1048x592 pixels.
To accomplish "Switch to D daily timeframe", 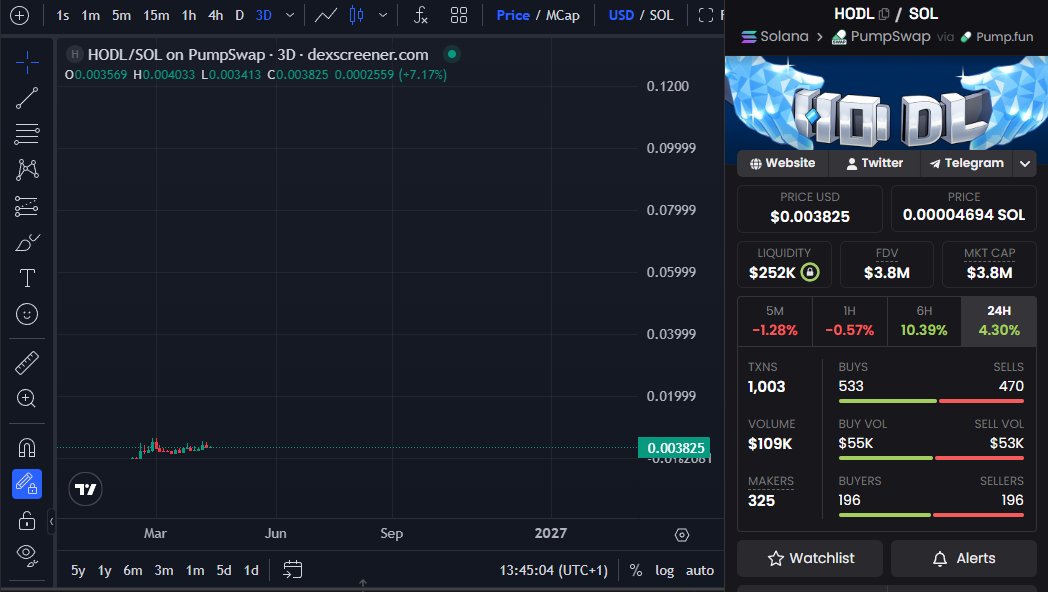I will 239,15.
